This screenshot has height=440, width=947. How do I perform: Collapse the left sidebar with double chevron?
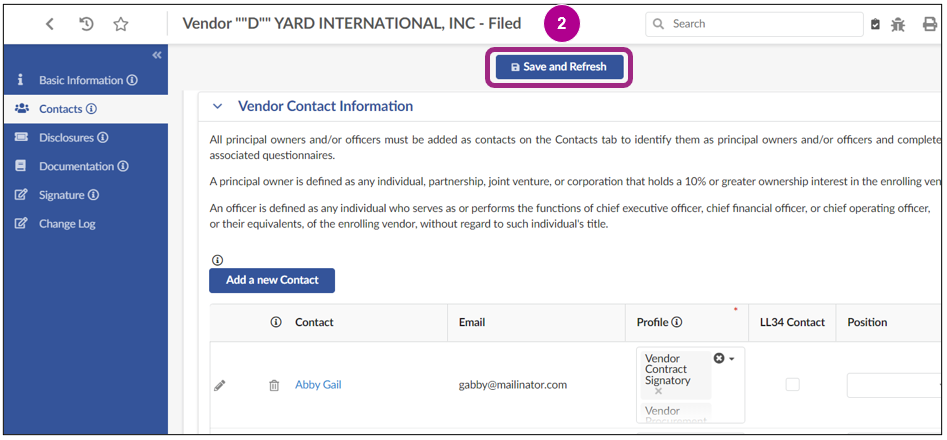157,55
